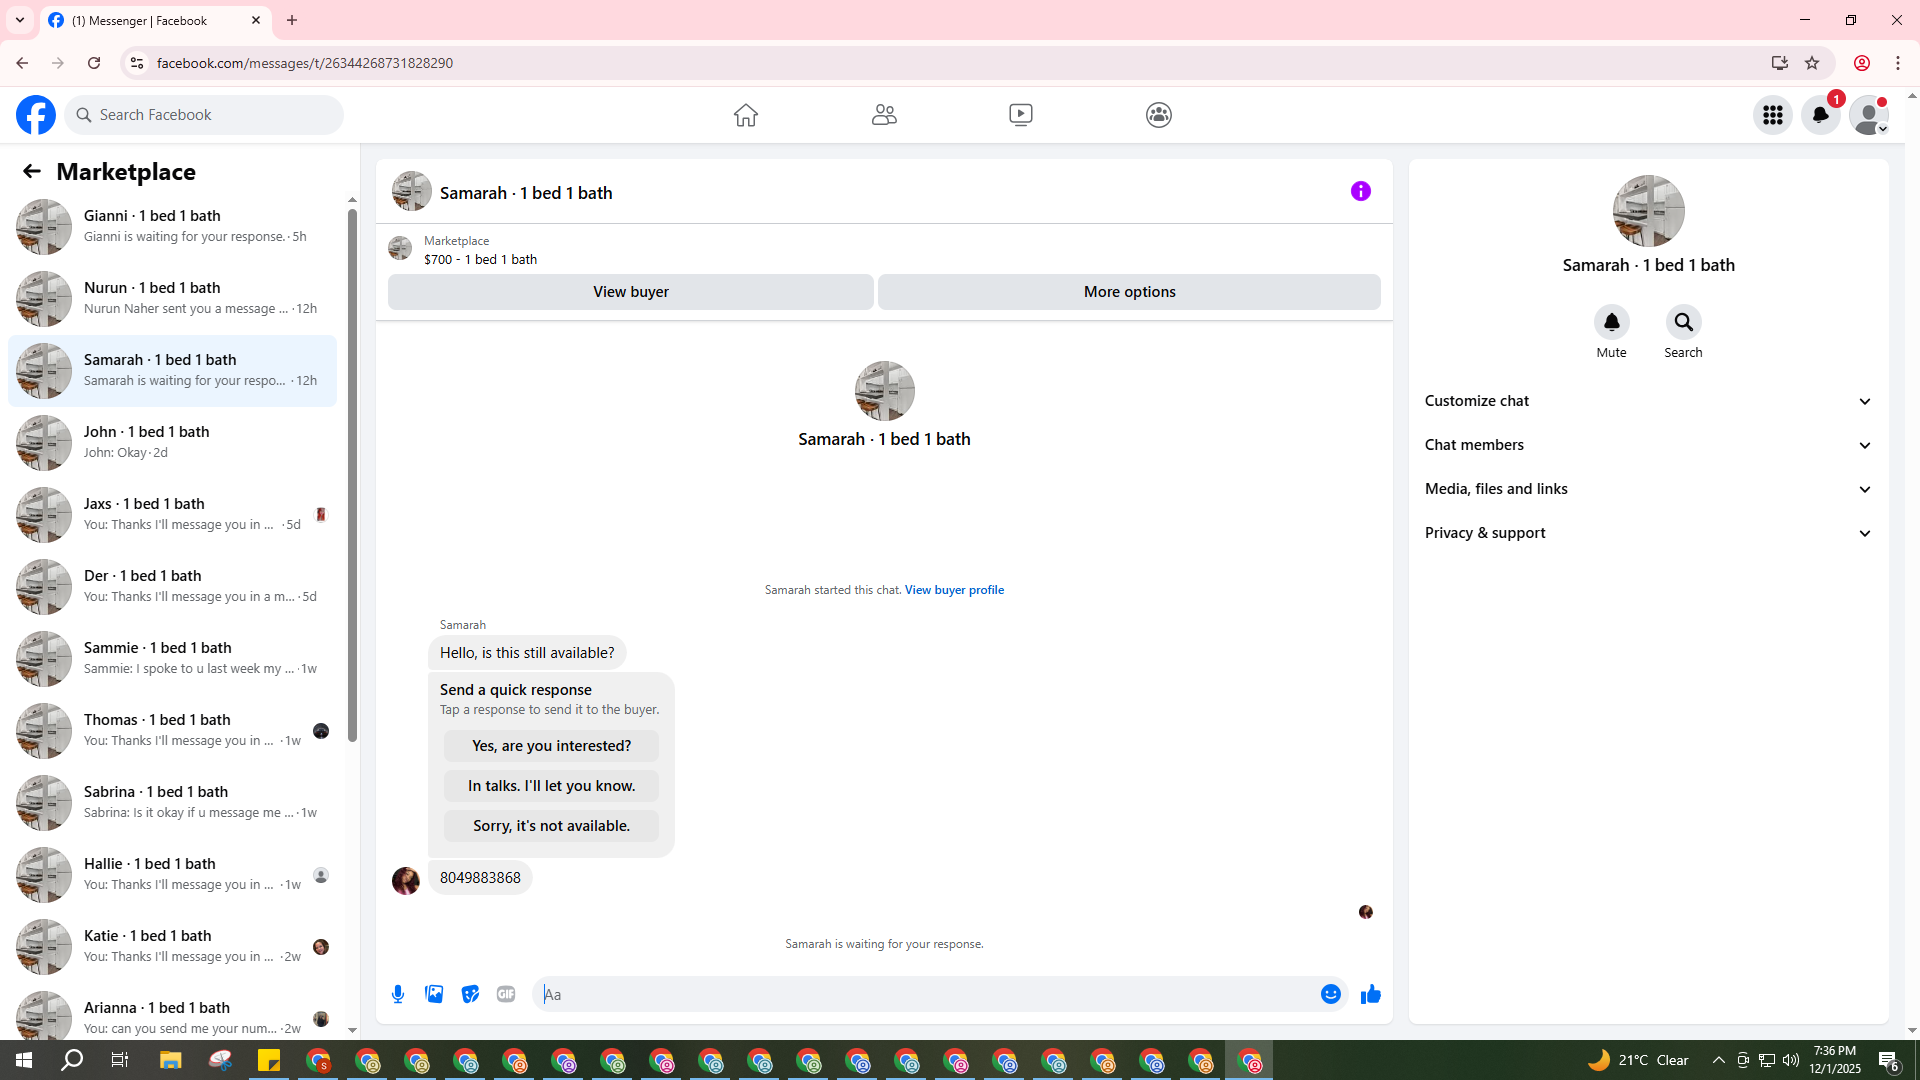
Task: Open the Jaxs 1 bed 1 bath chat
Action: (x=172, y=515)
